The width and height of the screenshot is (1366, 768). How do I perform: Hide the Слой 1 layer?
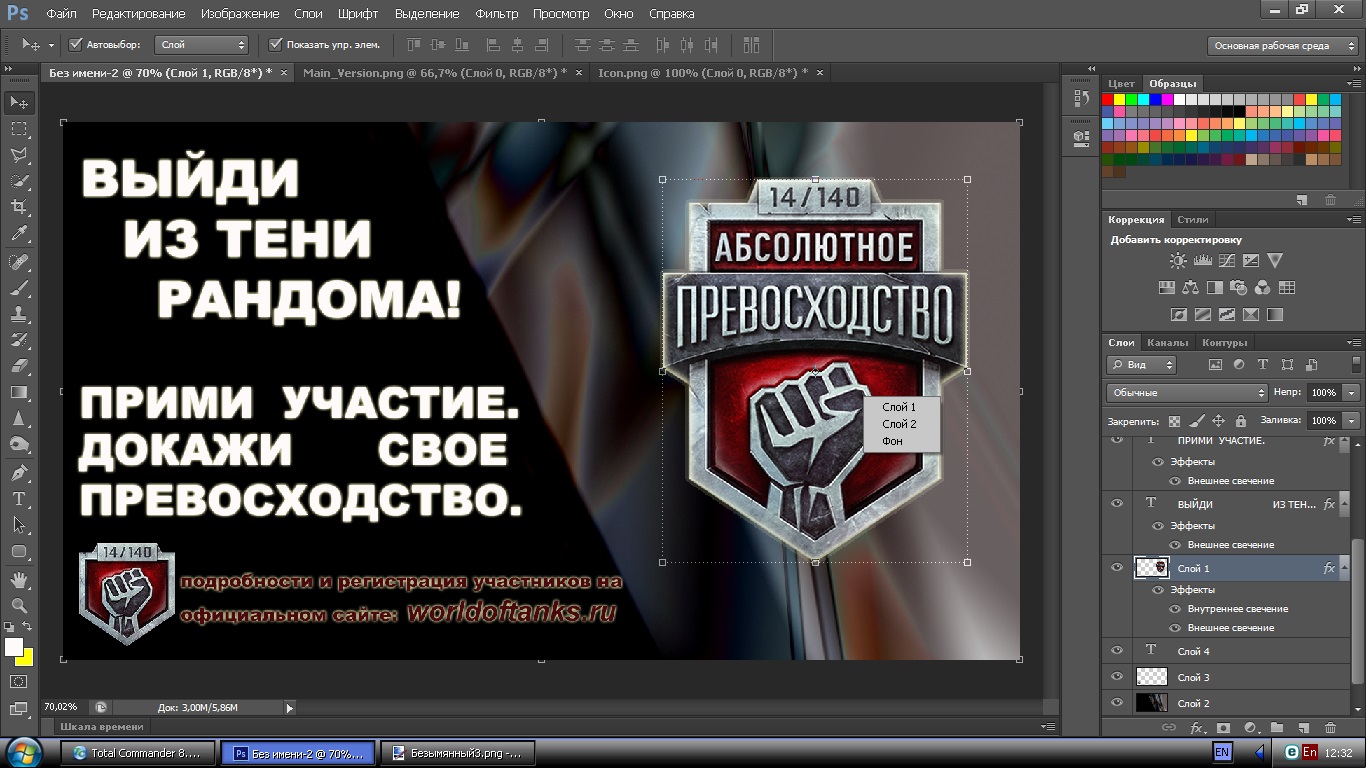[1117, 567]
